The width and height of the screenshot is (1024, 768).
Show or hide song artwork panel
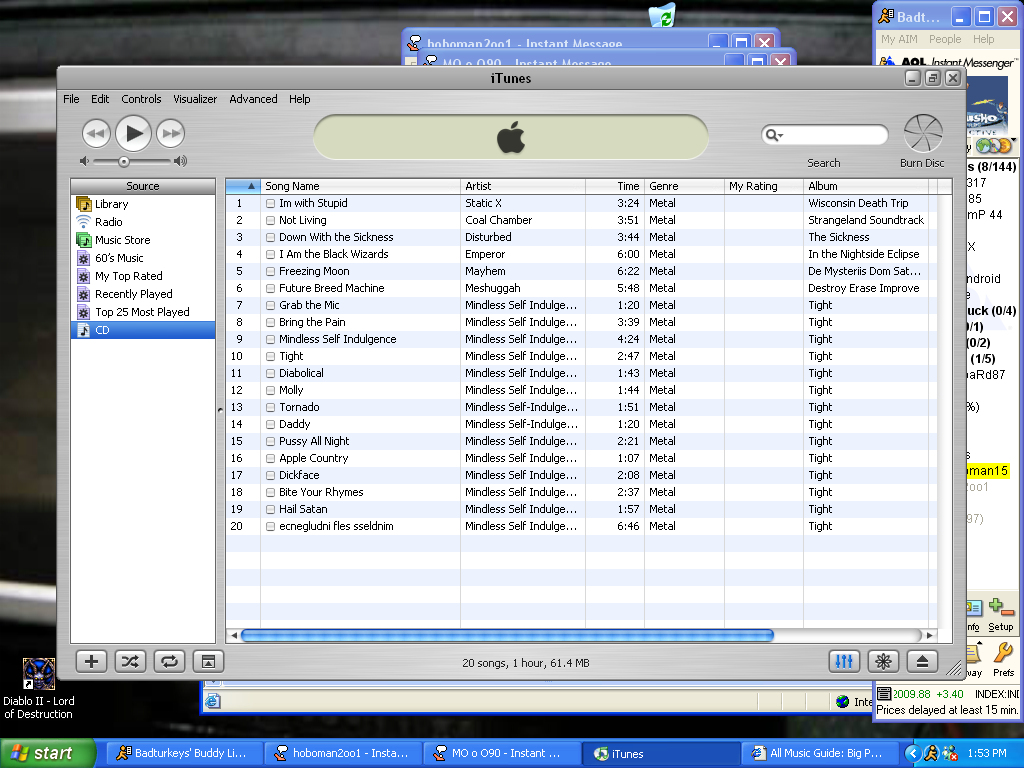pyautogui.click(x=208, y=662)
